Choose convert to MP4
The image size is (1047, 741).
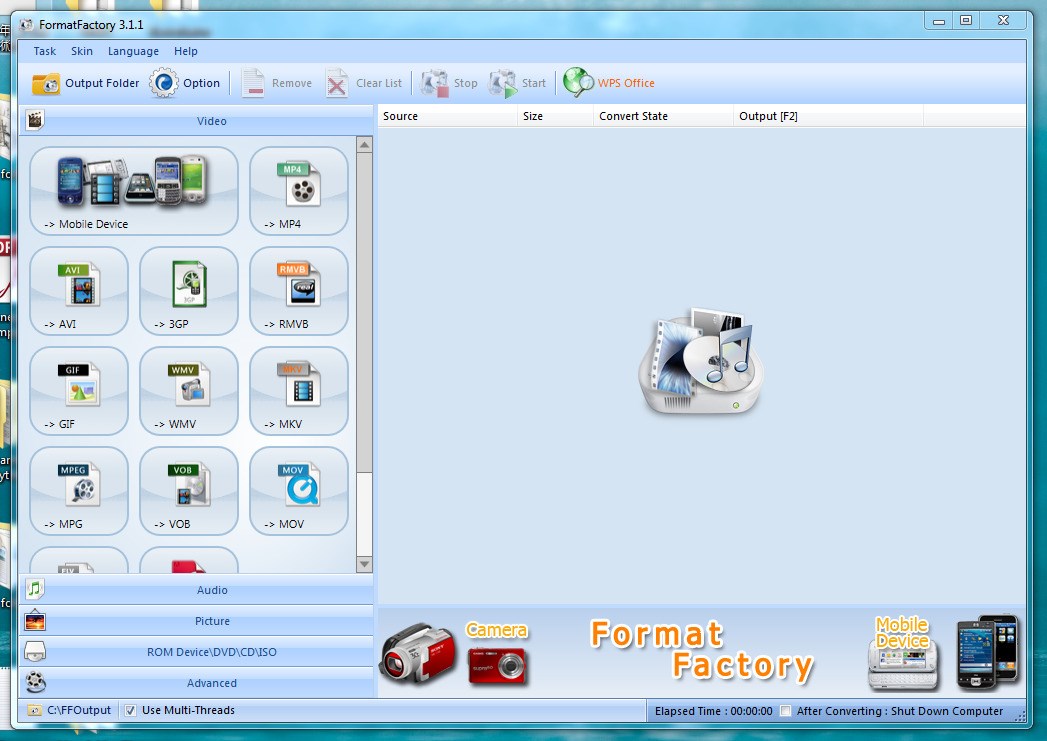298,191
